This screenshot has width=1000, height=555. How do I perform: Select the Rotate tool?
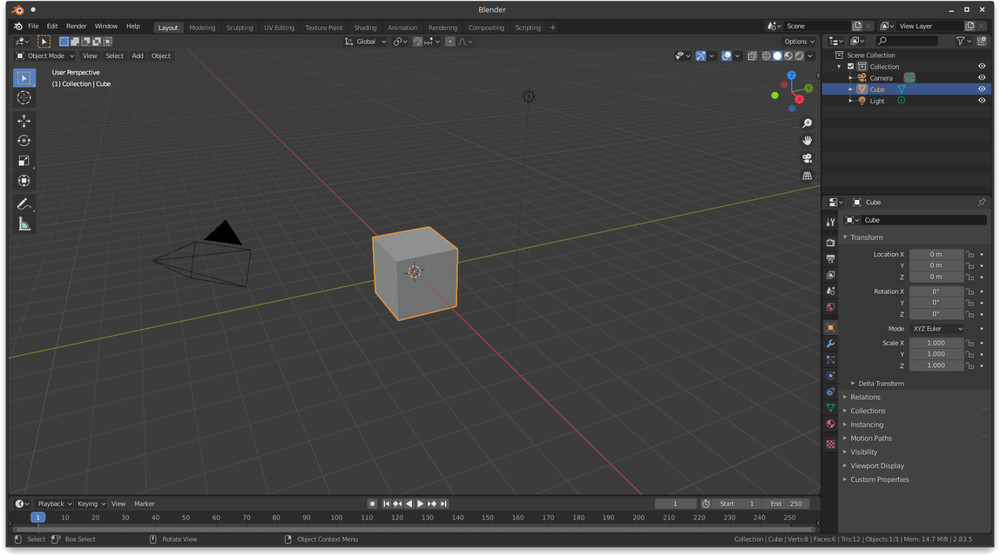pos(24,141)
